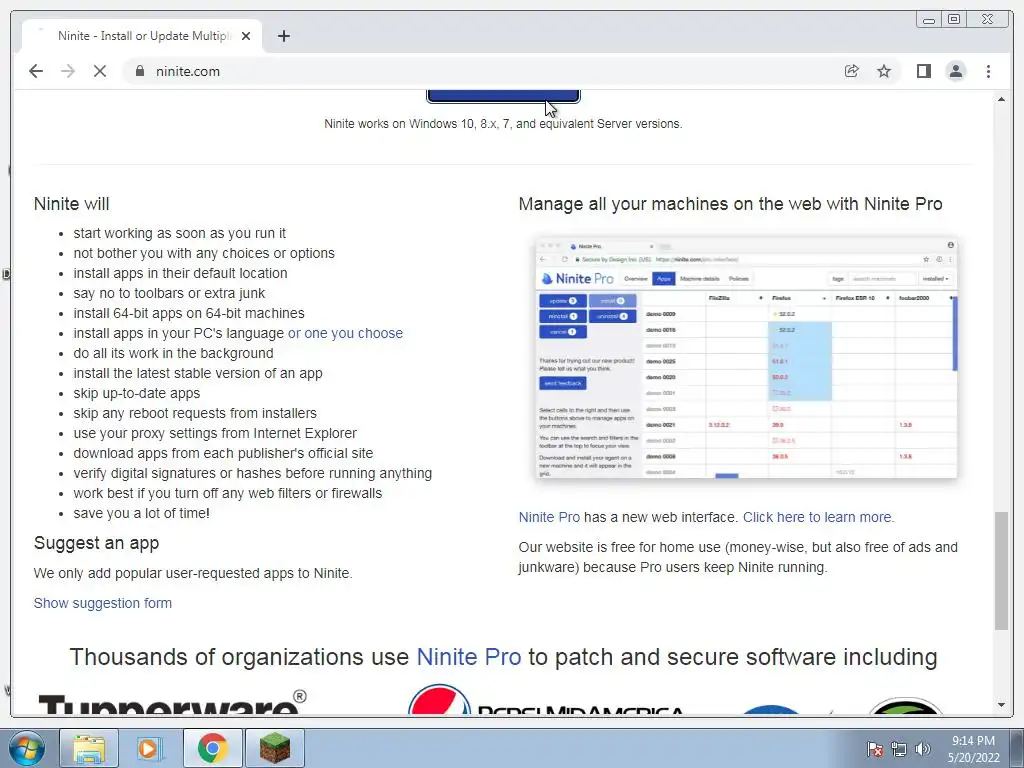
Task: Click 'Suggest an app' heading
Action: (x=96, y=543)
